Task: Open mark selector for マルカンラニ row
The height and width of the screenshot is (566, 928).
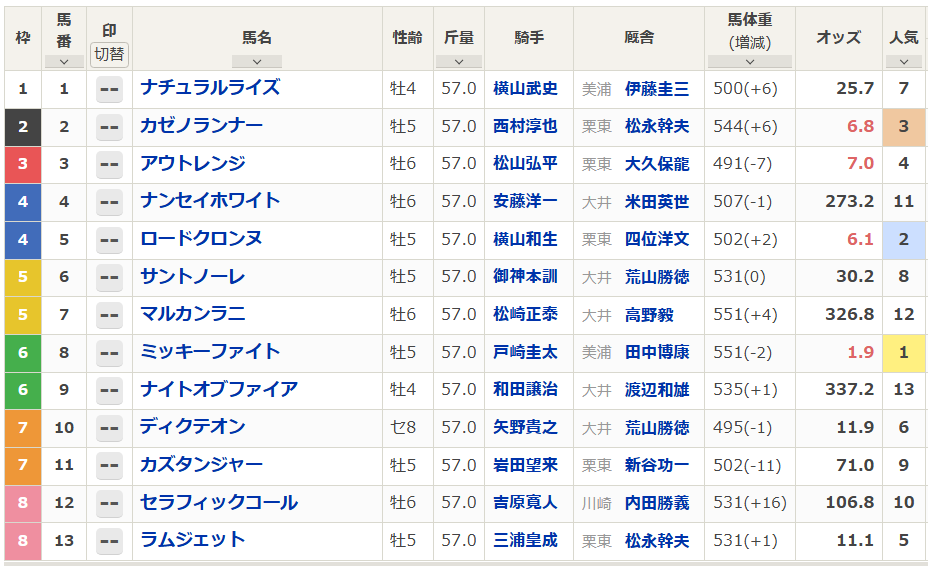Action: [109, 316]
